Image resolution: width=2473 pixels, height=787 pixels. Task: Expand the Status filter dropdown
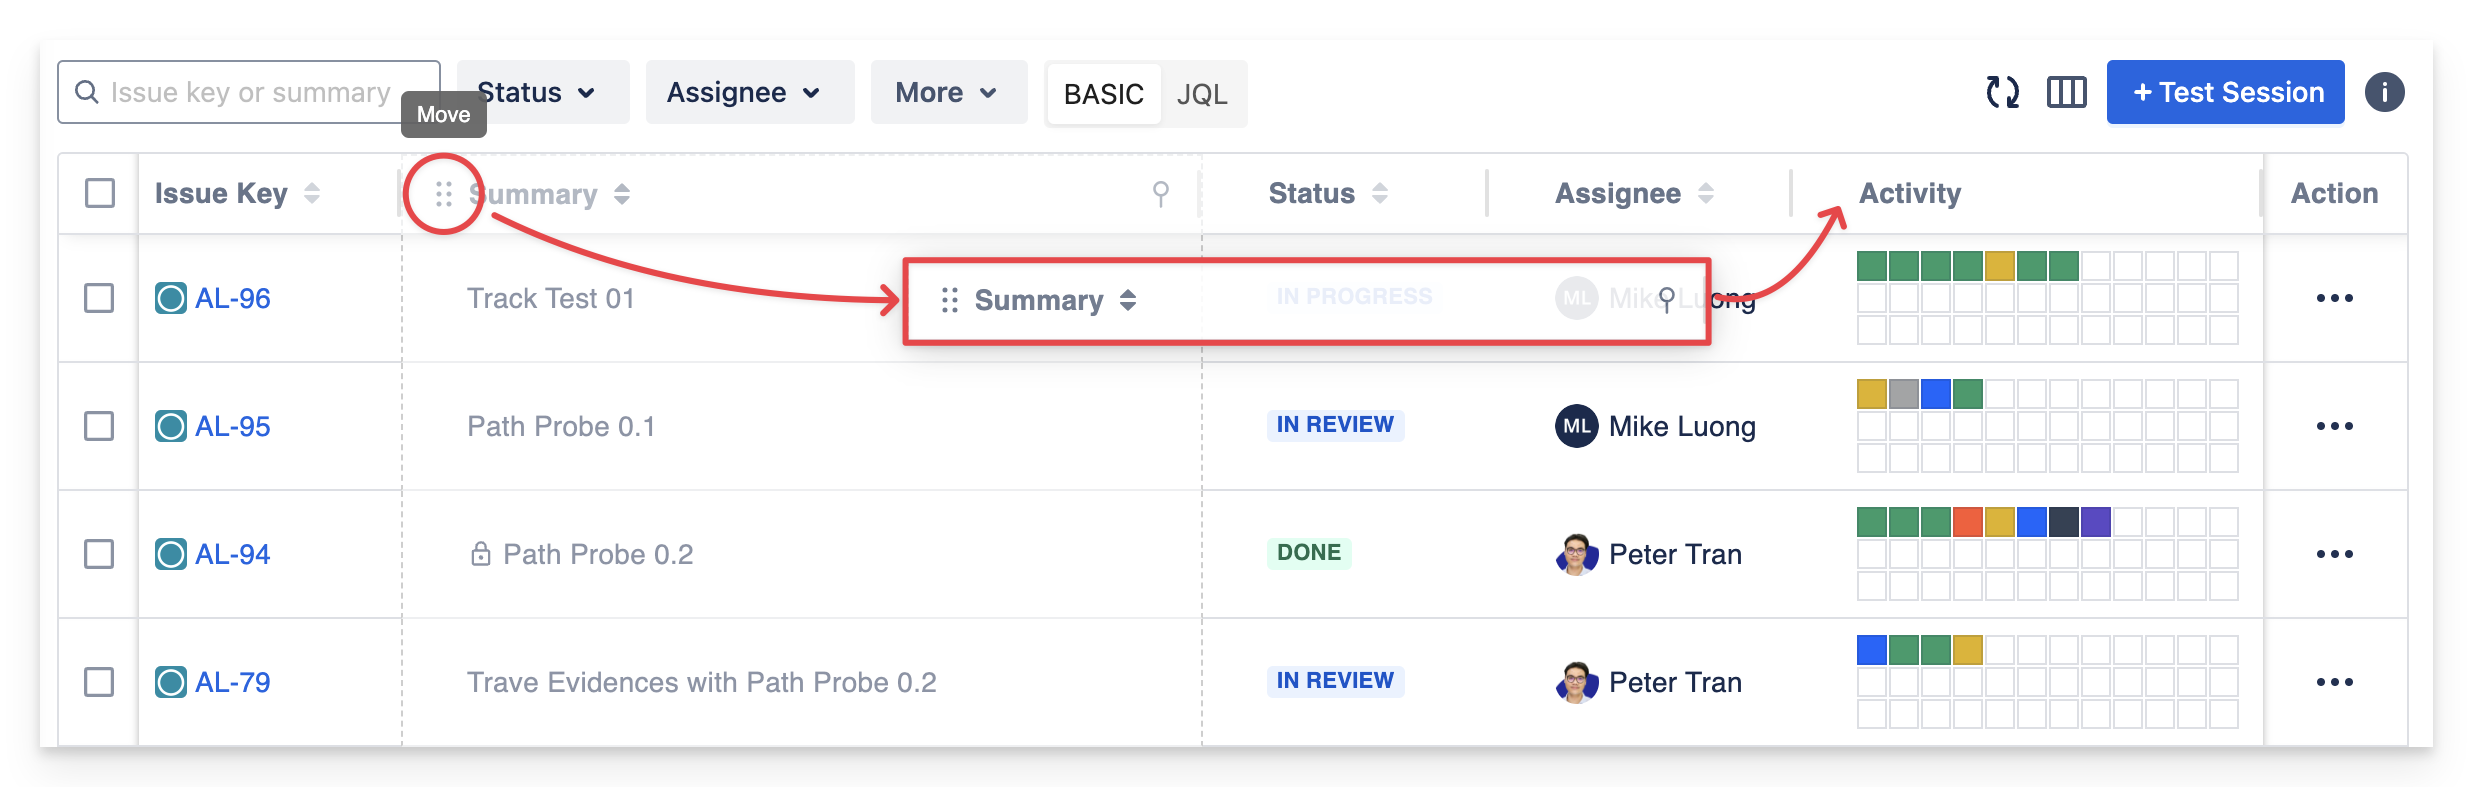(x=542, y=92)
